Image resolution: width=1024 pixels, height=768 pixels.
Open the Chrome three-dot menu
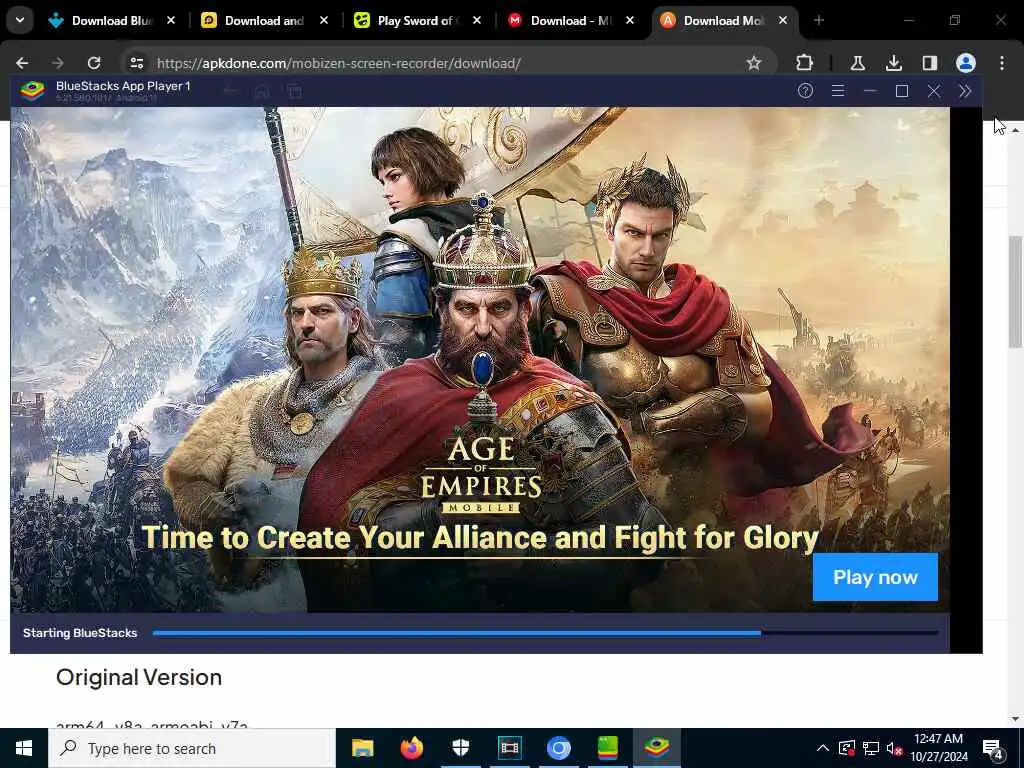click(1002, 63)
